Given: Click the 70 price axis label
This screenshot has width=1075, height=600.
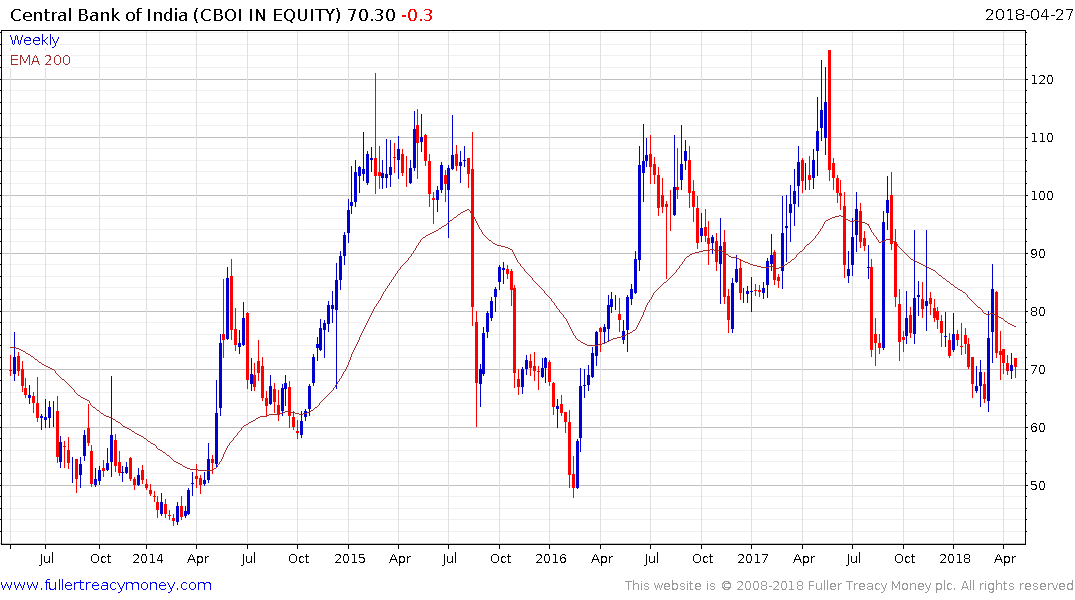Looking at the screenshot, I should pyautogui.click(x=1038, y=370).
